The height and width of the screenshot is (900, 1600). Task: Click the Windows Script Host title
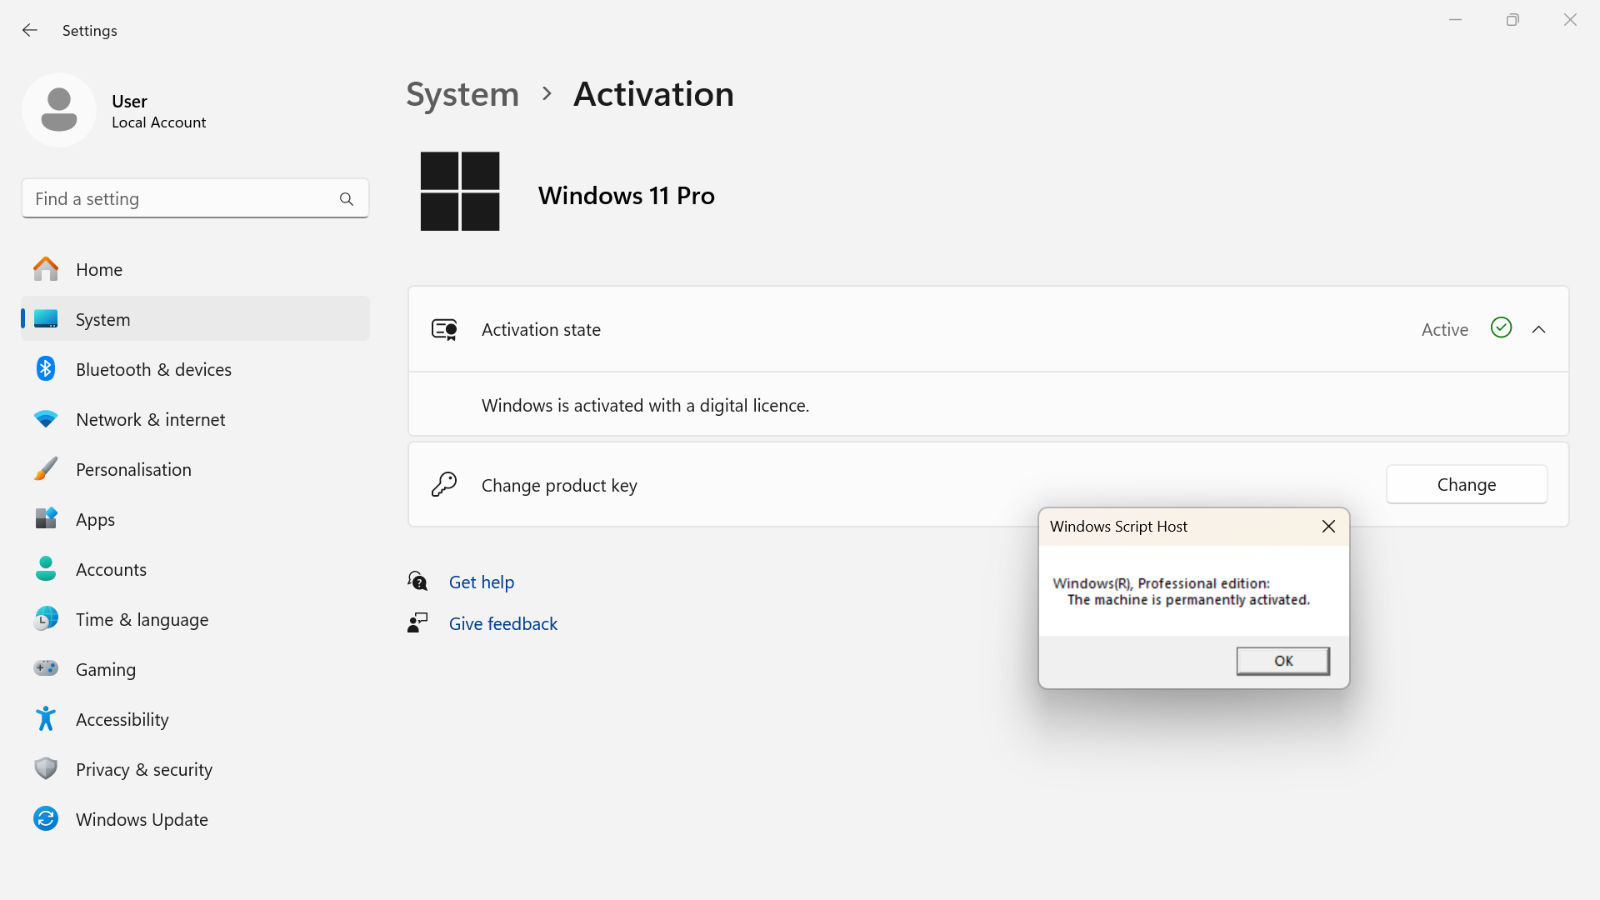(1119, 526)
